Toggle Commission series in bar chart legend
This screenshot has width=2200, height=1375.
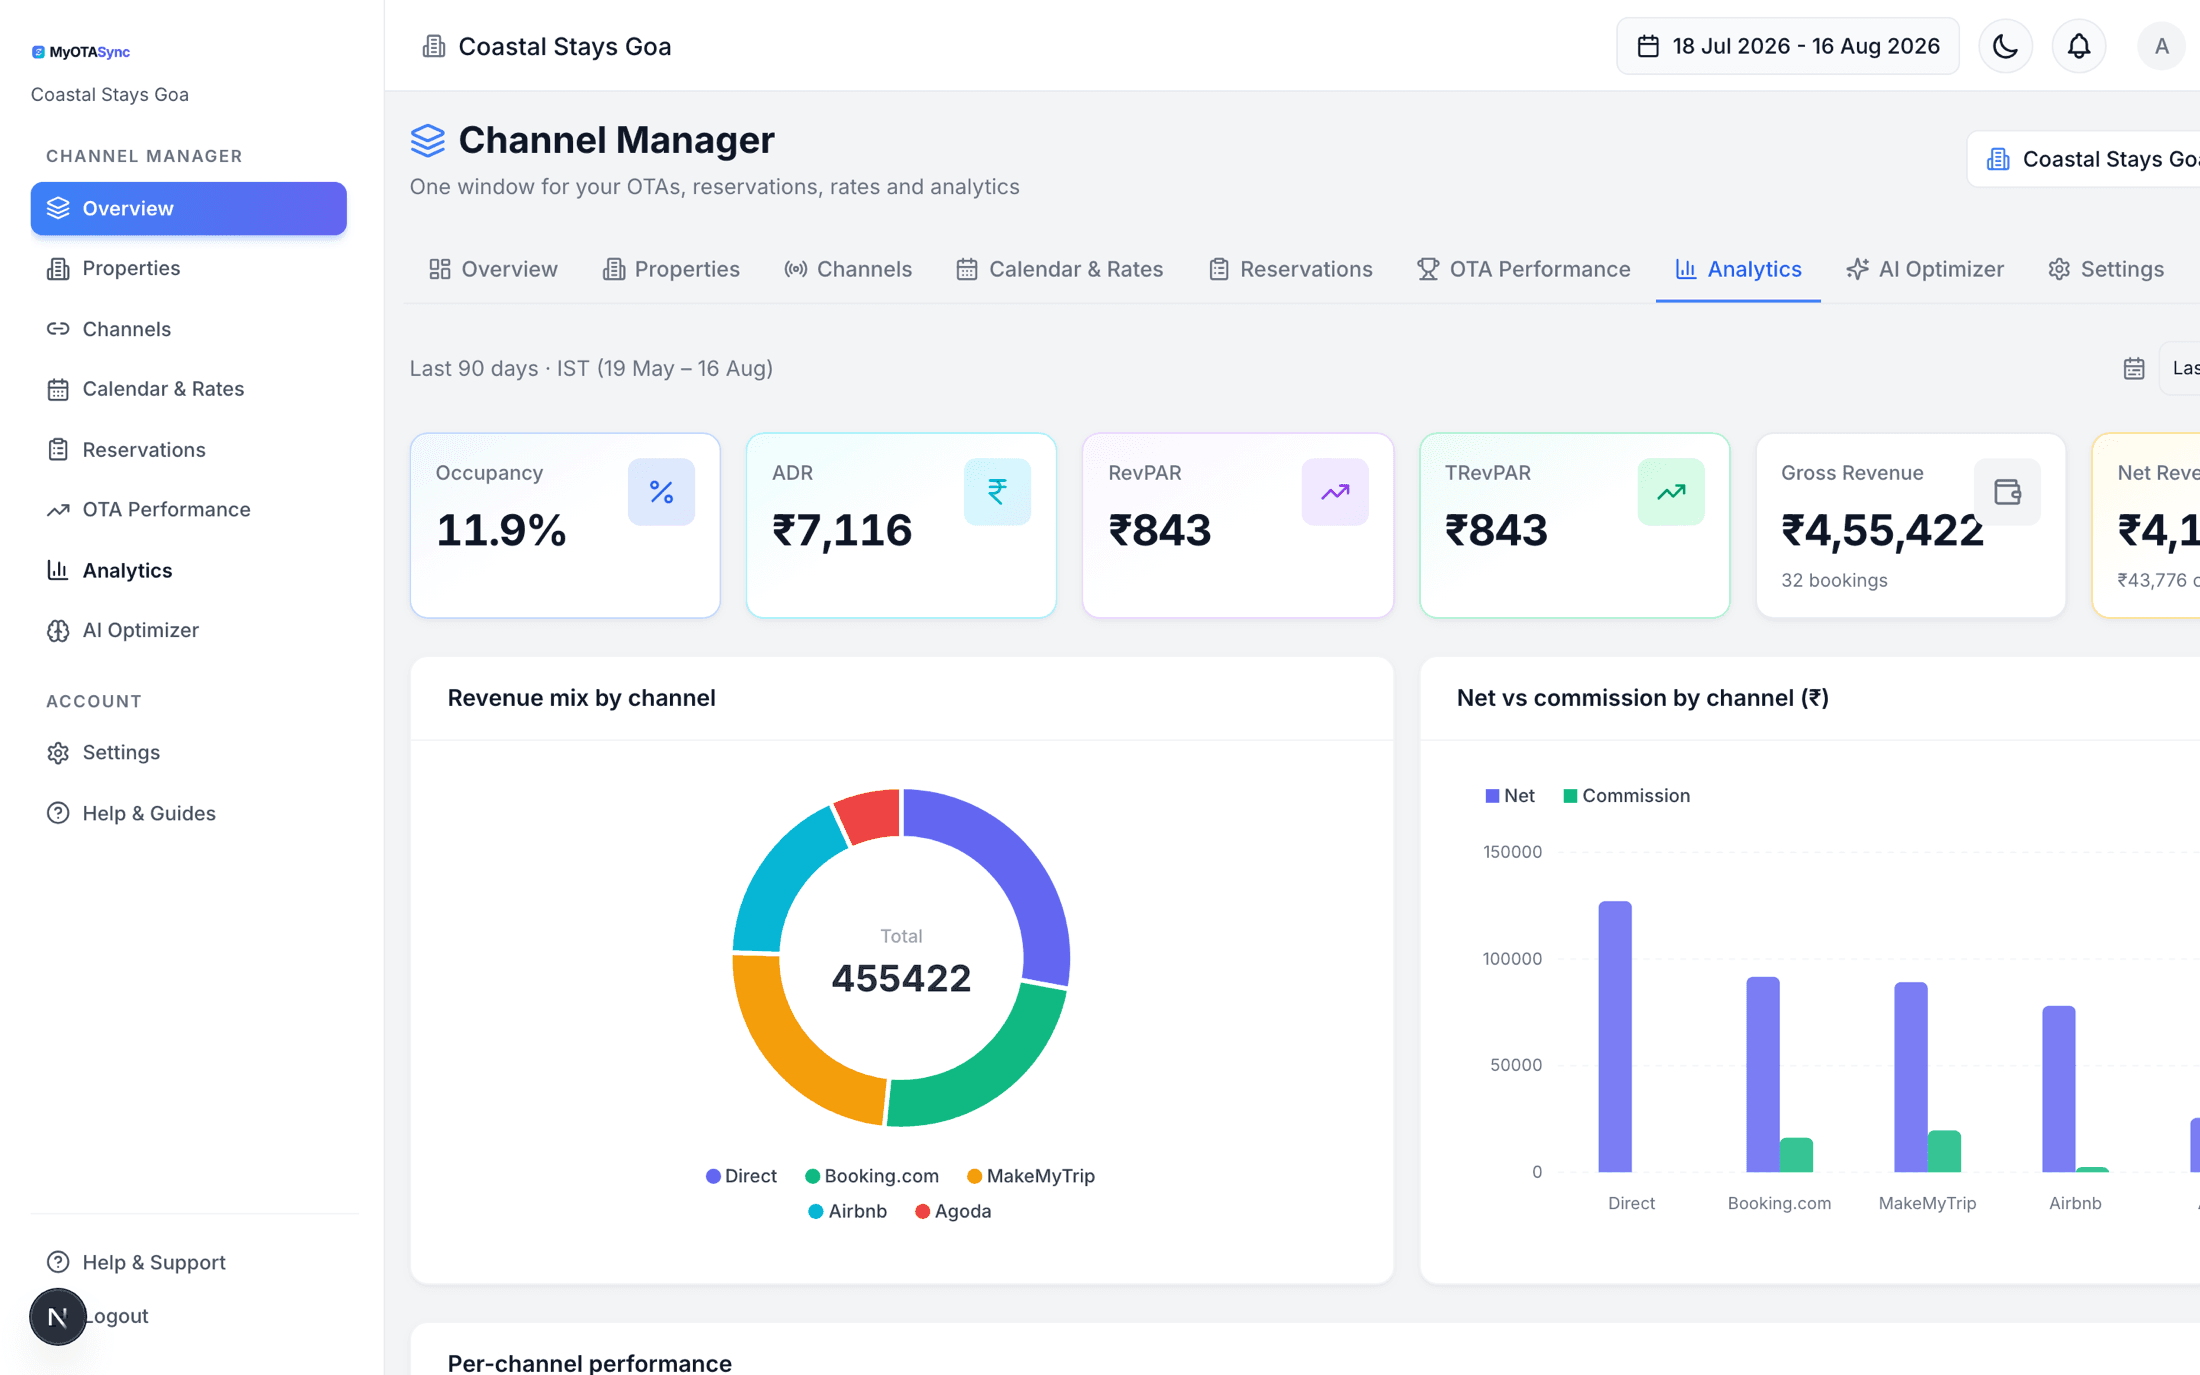[1627, 796]
